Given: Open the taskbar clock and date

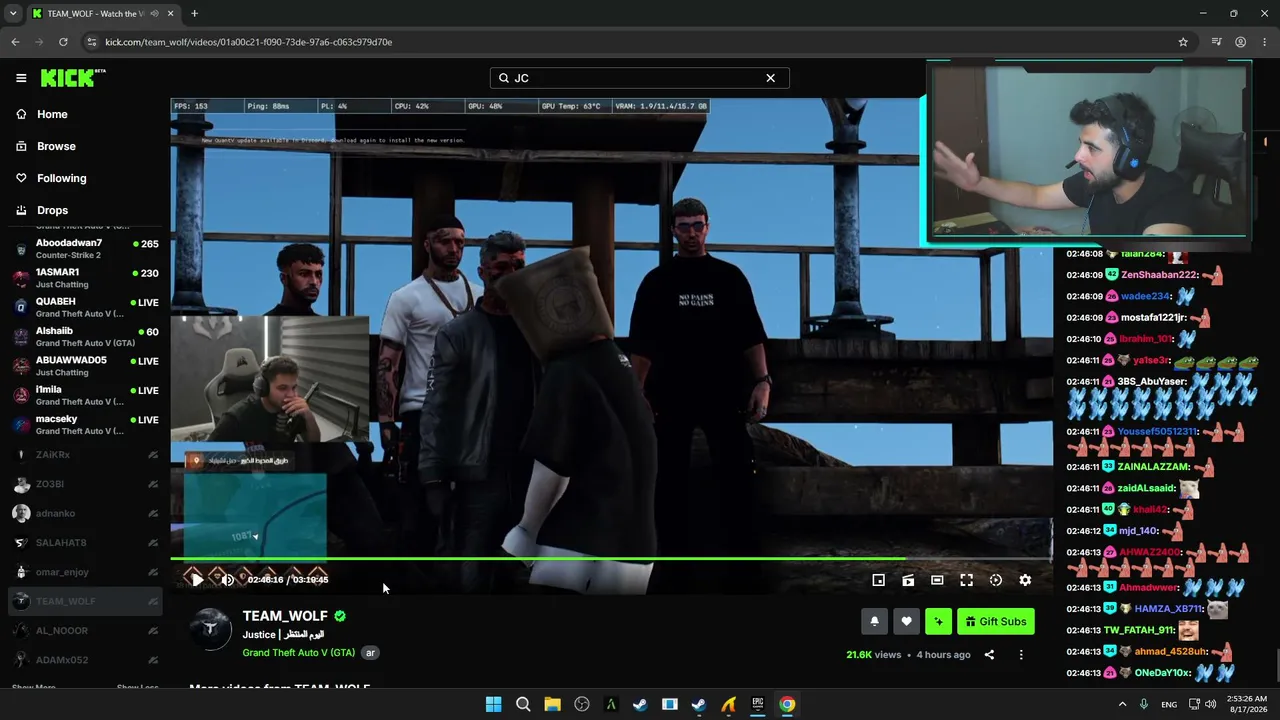Looking at the screenshot, I should [1245, 704].
